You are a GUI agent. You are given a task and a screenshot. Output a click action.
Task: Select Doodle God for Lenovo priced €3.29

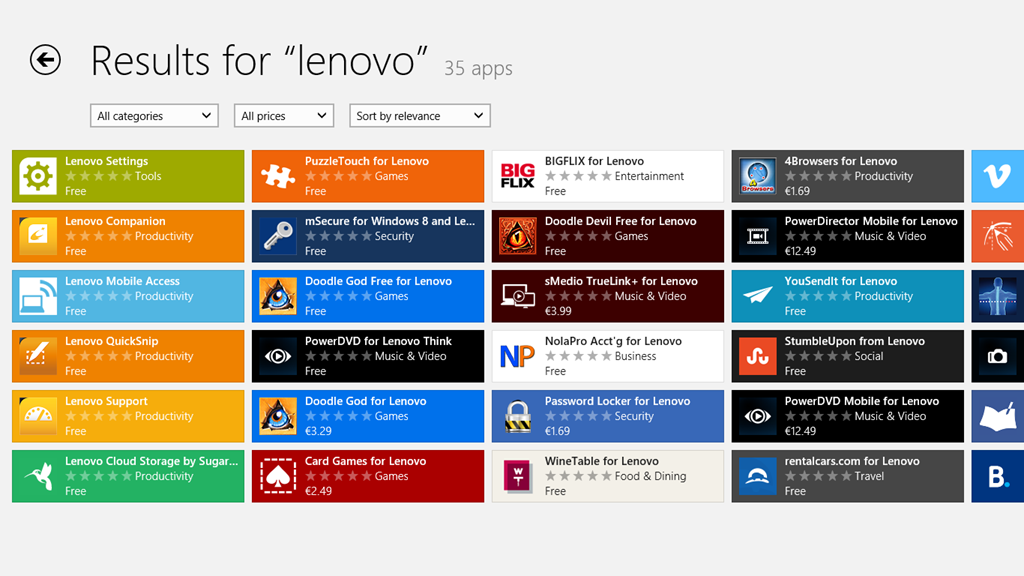pyautogui.click(x=367, y=416)
